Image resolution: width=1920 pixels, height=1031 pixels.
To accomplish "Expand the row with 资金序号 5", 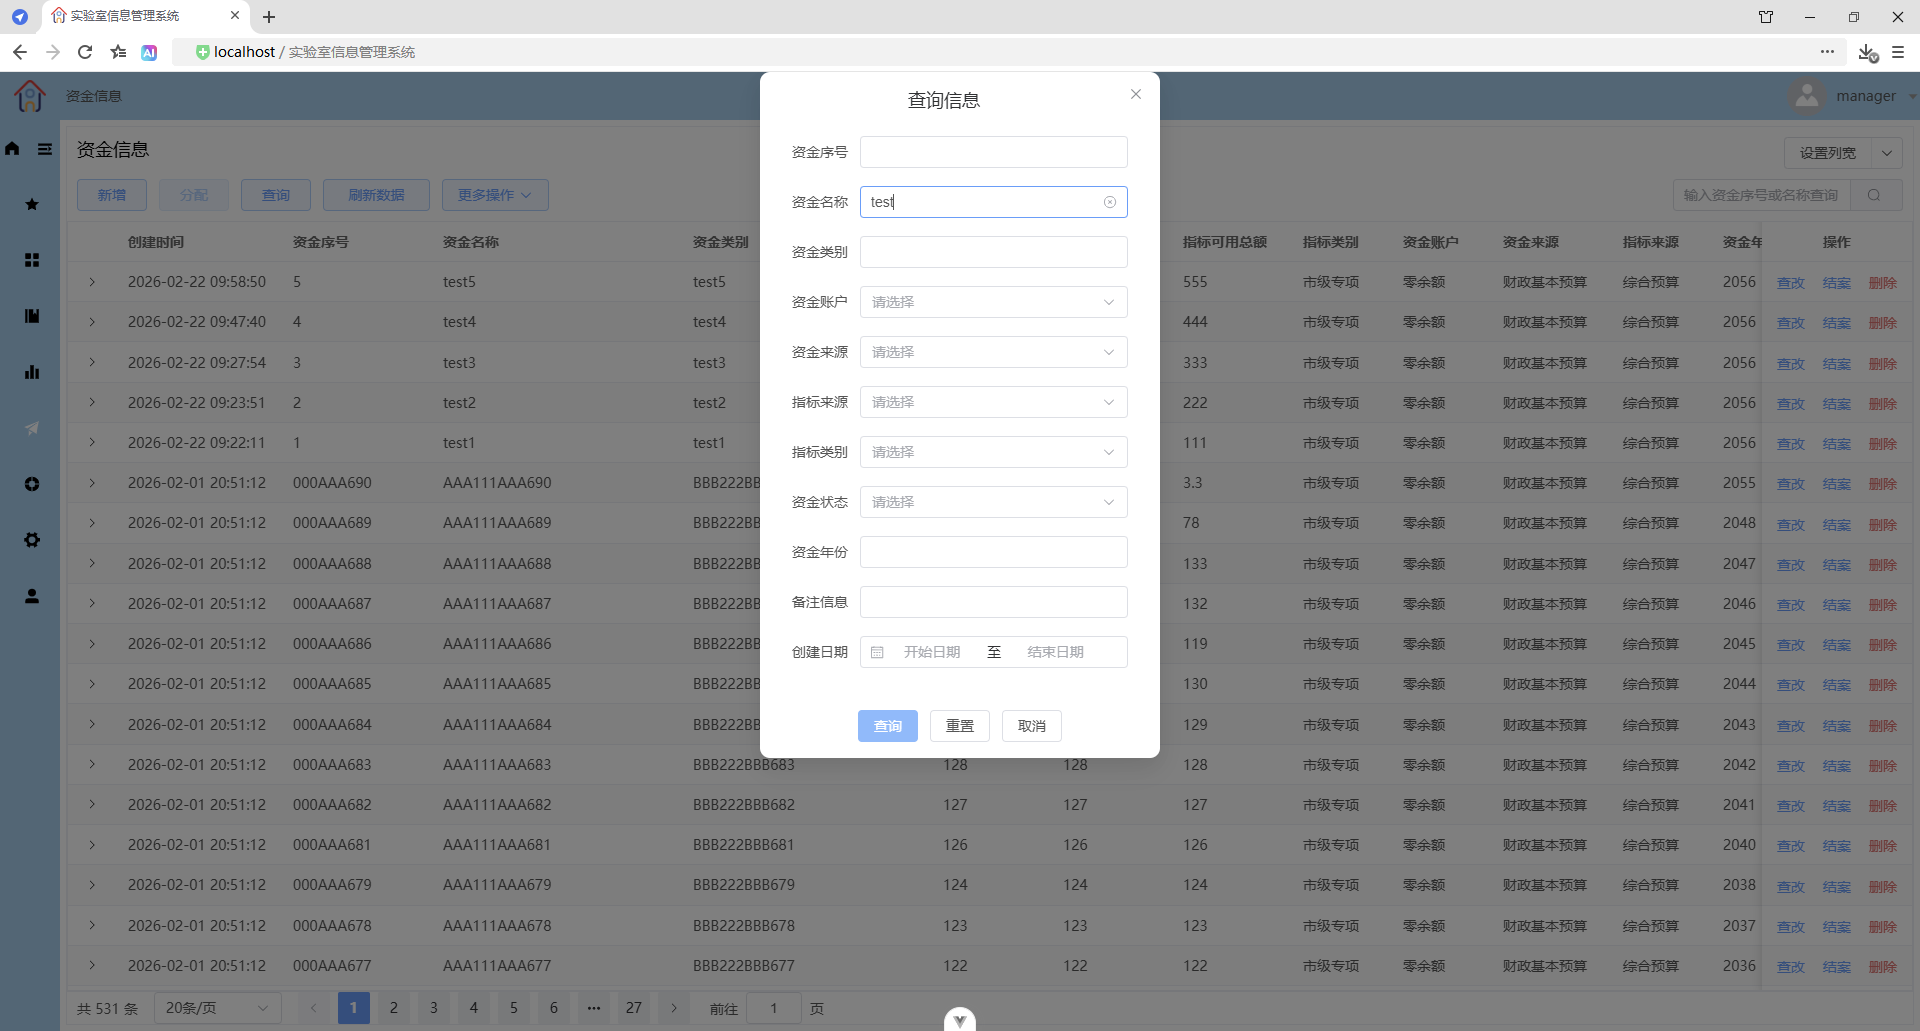I will click(92, 282).
